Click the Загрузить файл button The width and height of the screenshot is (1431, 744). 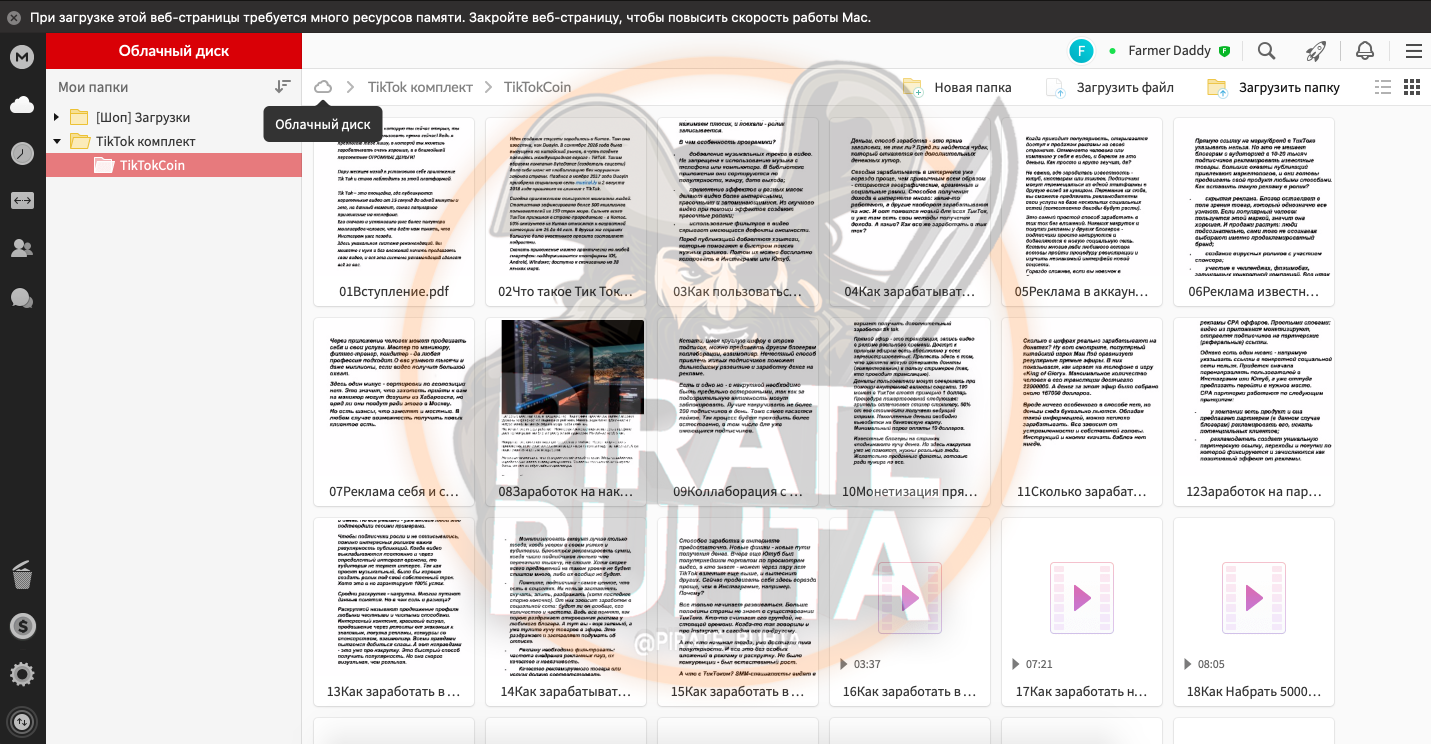click(x=1109, y=87)
